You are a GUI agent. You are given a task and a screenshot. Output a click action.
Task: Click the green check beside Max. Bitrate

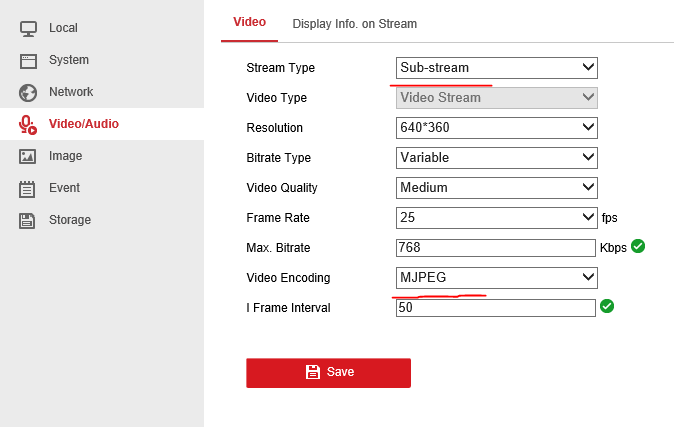638,245
